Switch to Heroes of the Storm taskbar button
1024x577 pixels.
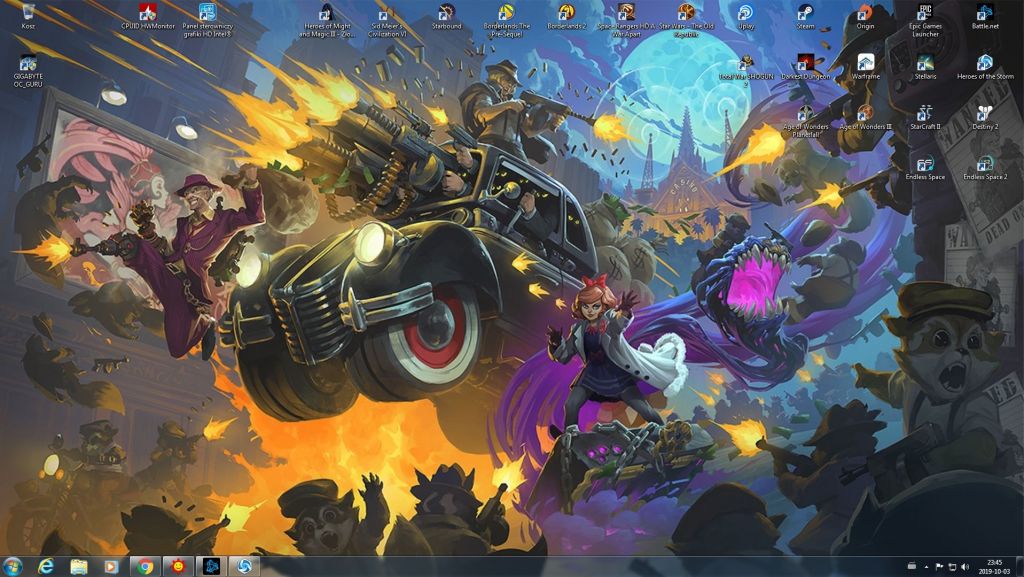244,567
